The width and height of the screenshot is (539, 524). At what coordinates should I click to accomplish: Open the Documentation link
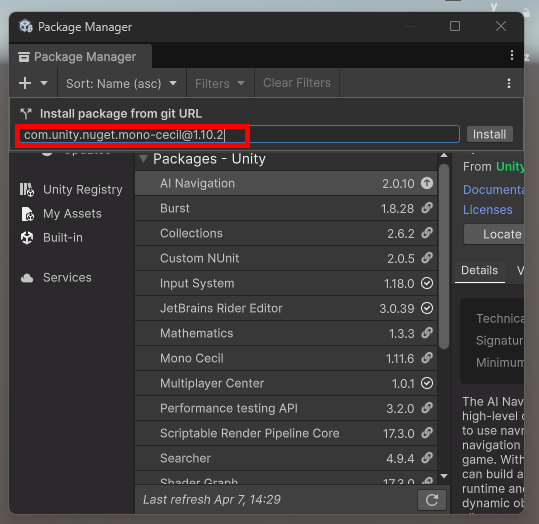(494, 190)
